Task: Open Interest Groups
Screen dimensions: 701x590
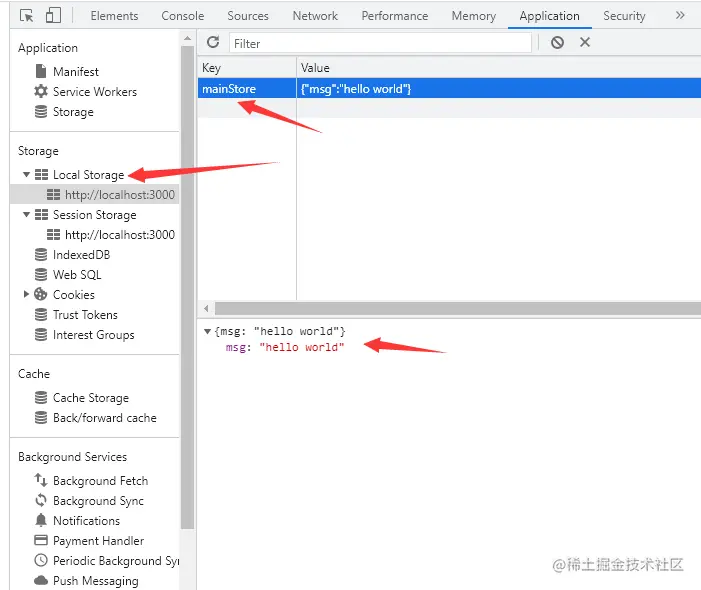Action: [x=93, y=335]
